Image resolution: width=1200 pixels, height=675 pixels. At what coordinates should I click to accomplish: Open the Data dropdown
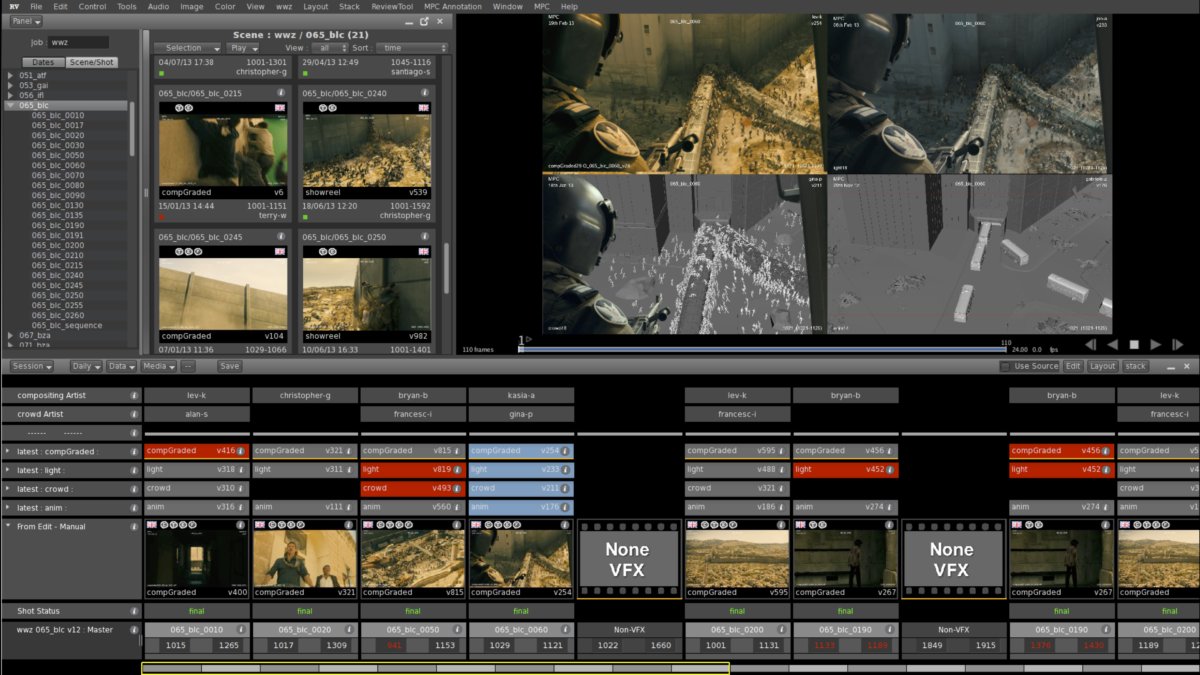(x=121, y=366)
